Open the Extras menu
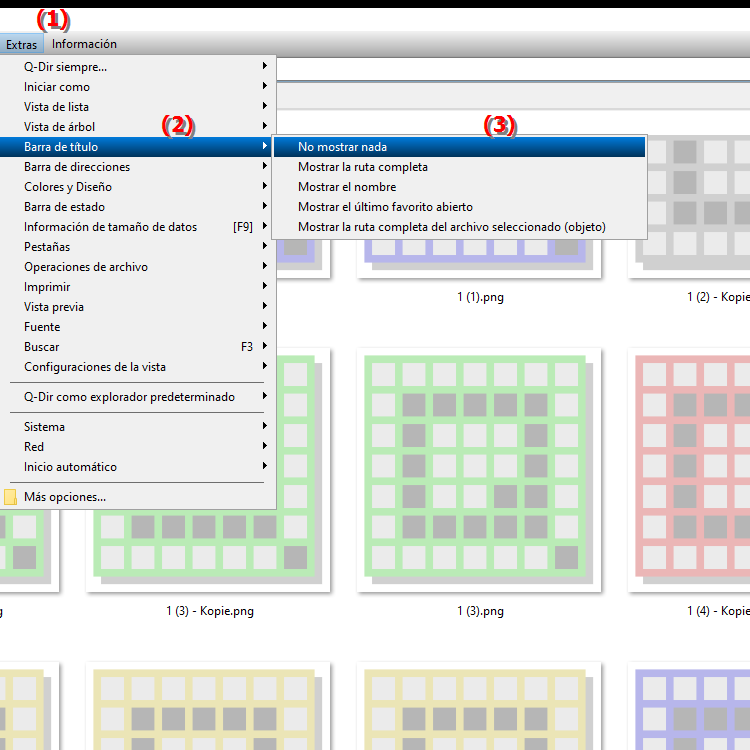750x750 pixels. 22,44
